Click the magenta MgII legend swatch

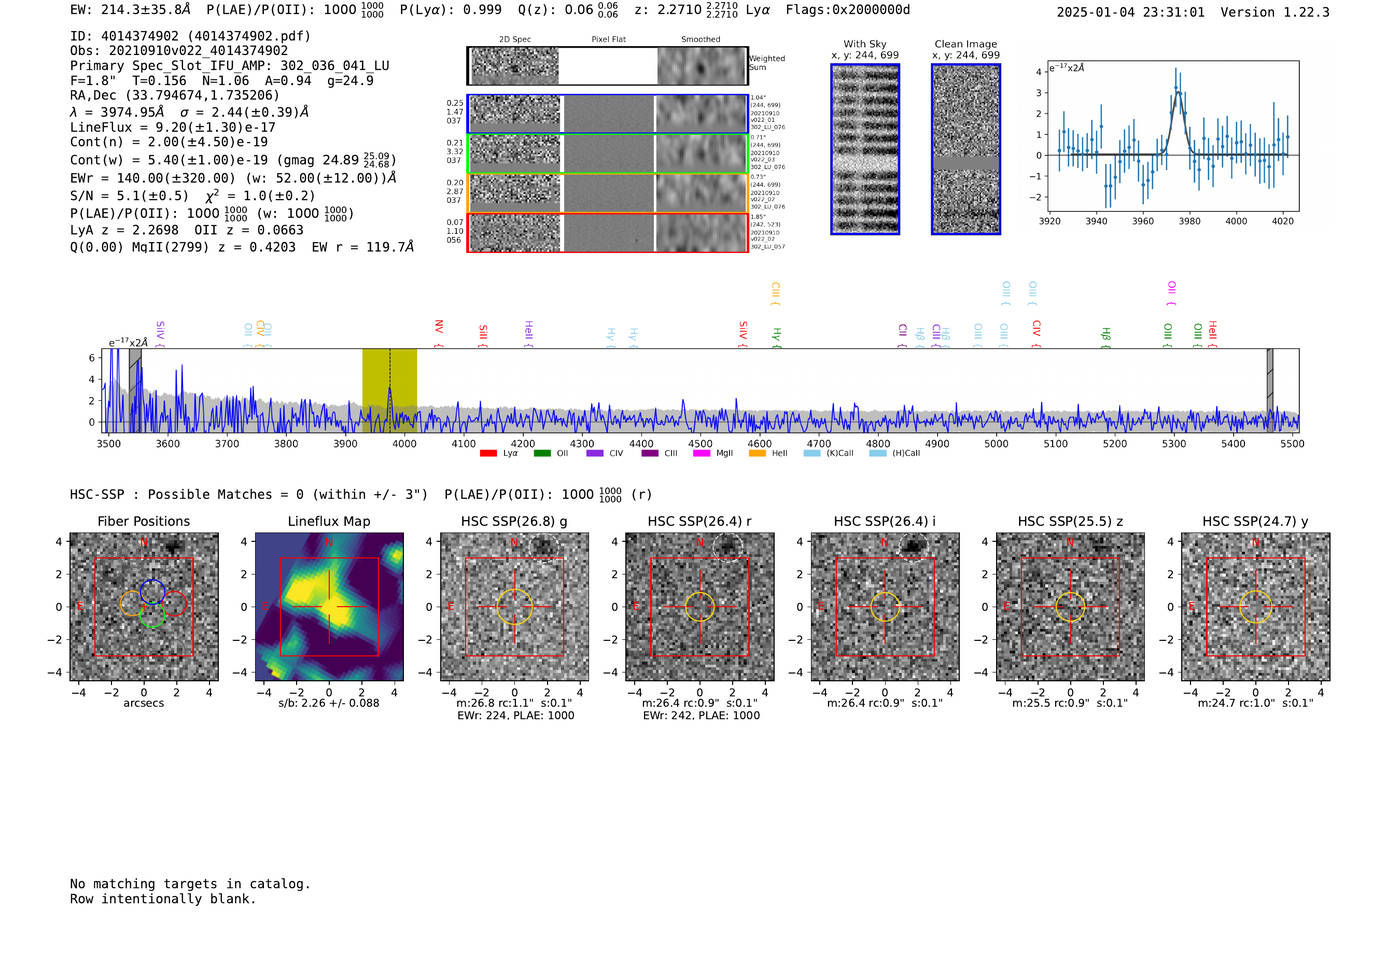click(701, 453)
